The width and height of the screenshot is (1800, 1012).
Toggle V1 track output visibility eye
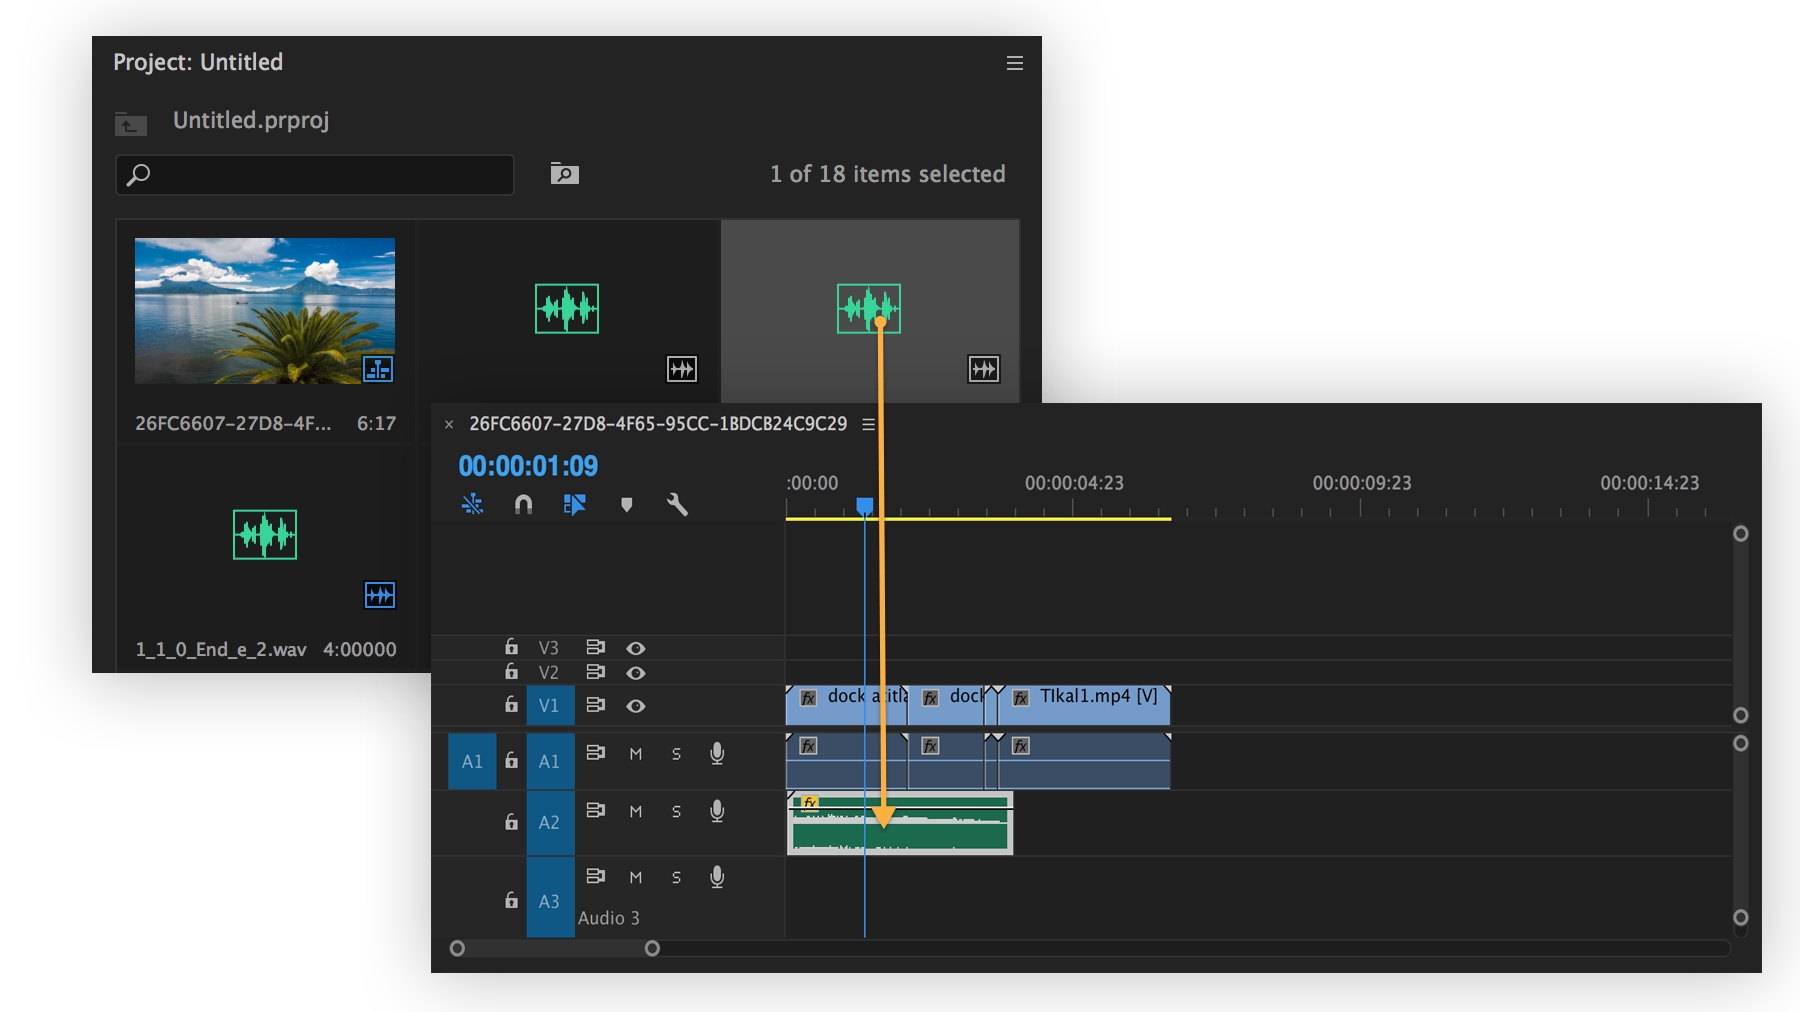point(637,705)
